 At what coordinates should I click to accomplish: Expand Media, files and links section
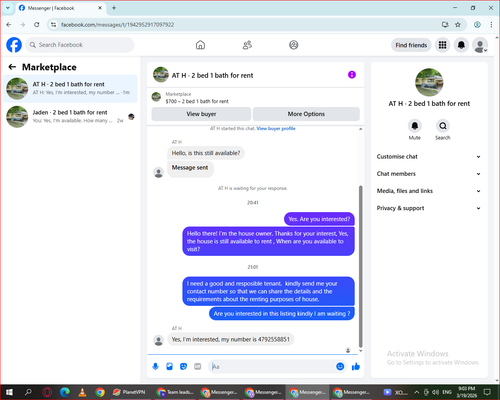tap(429, 191)
